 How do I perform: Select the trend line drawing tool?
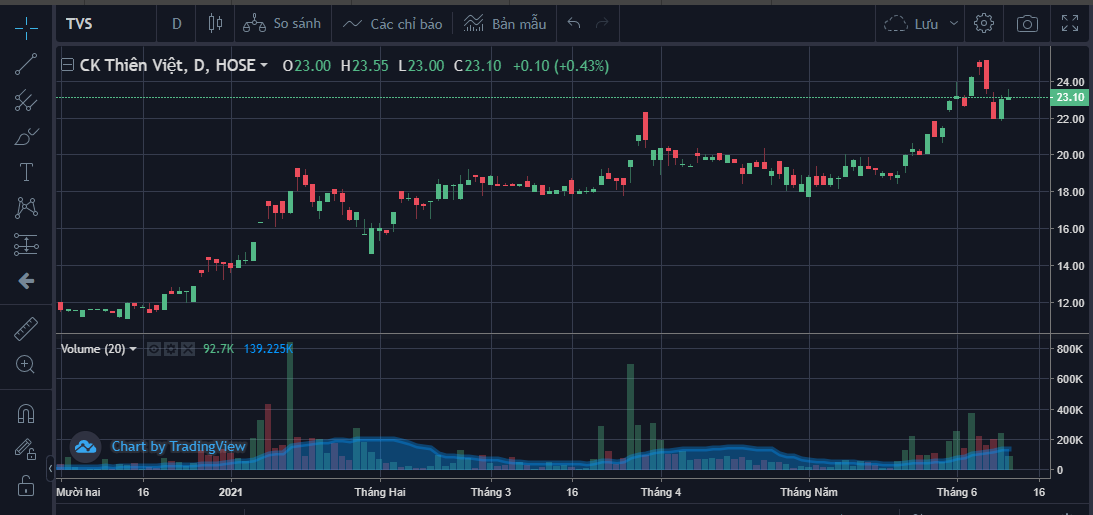pos(26,64)
